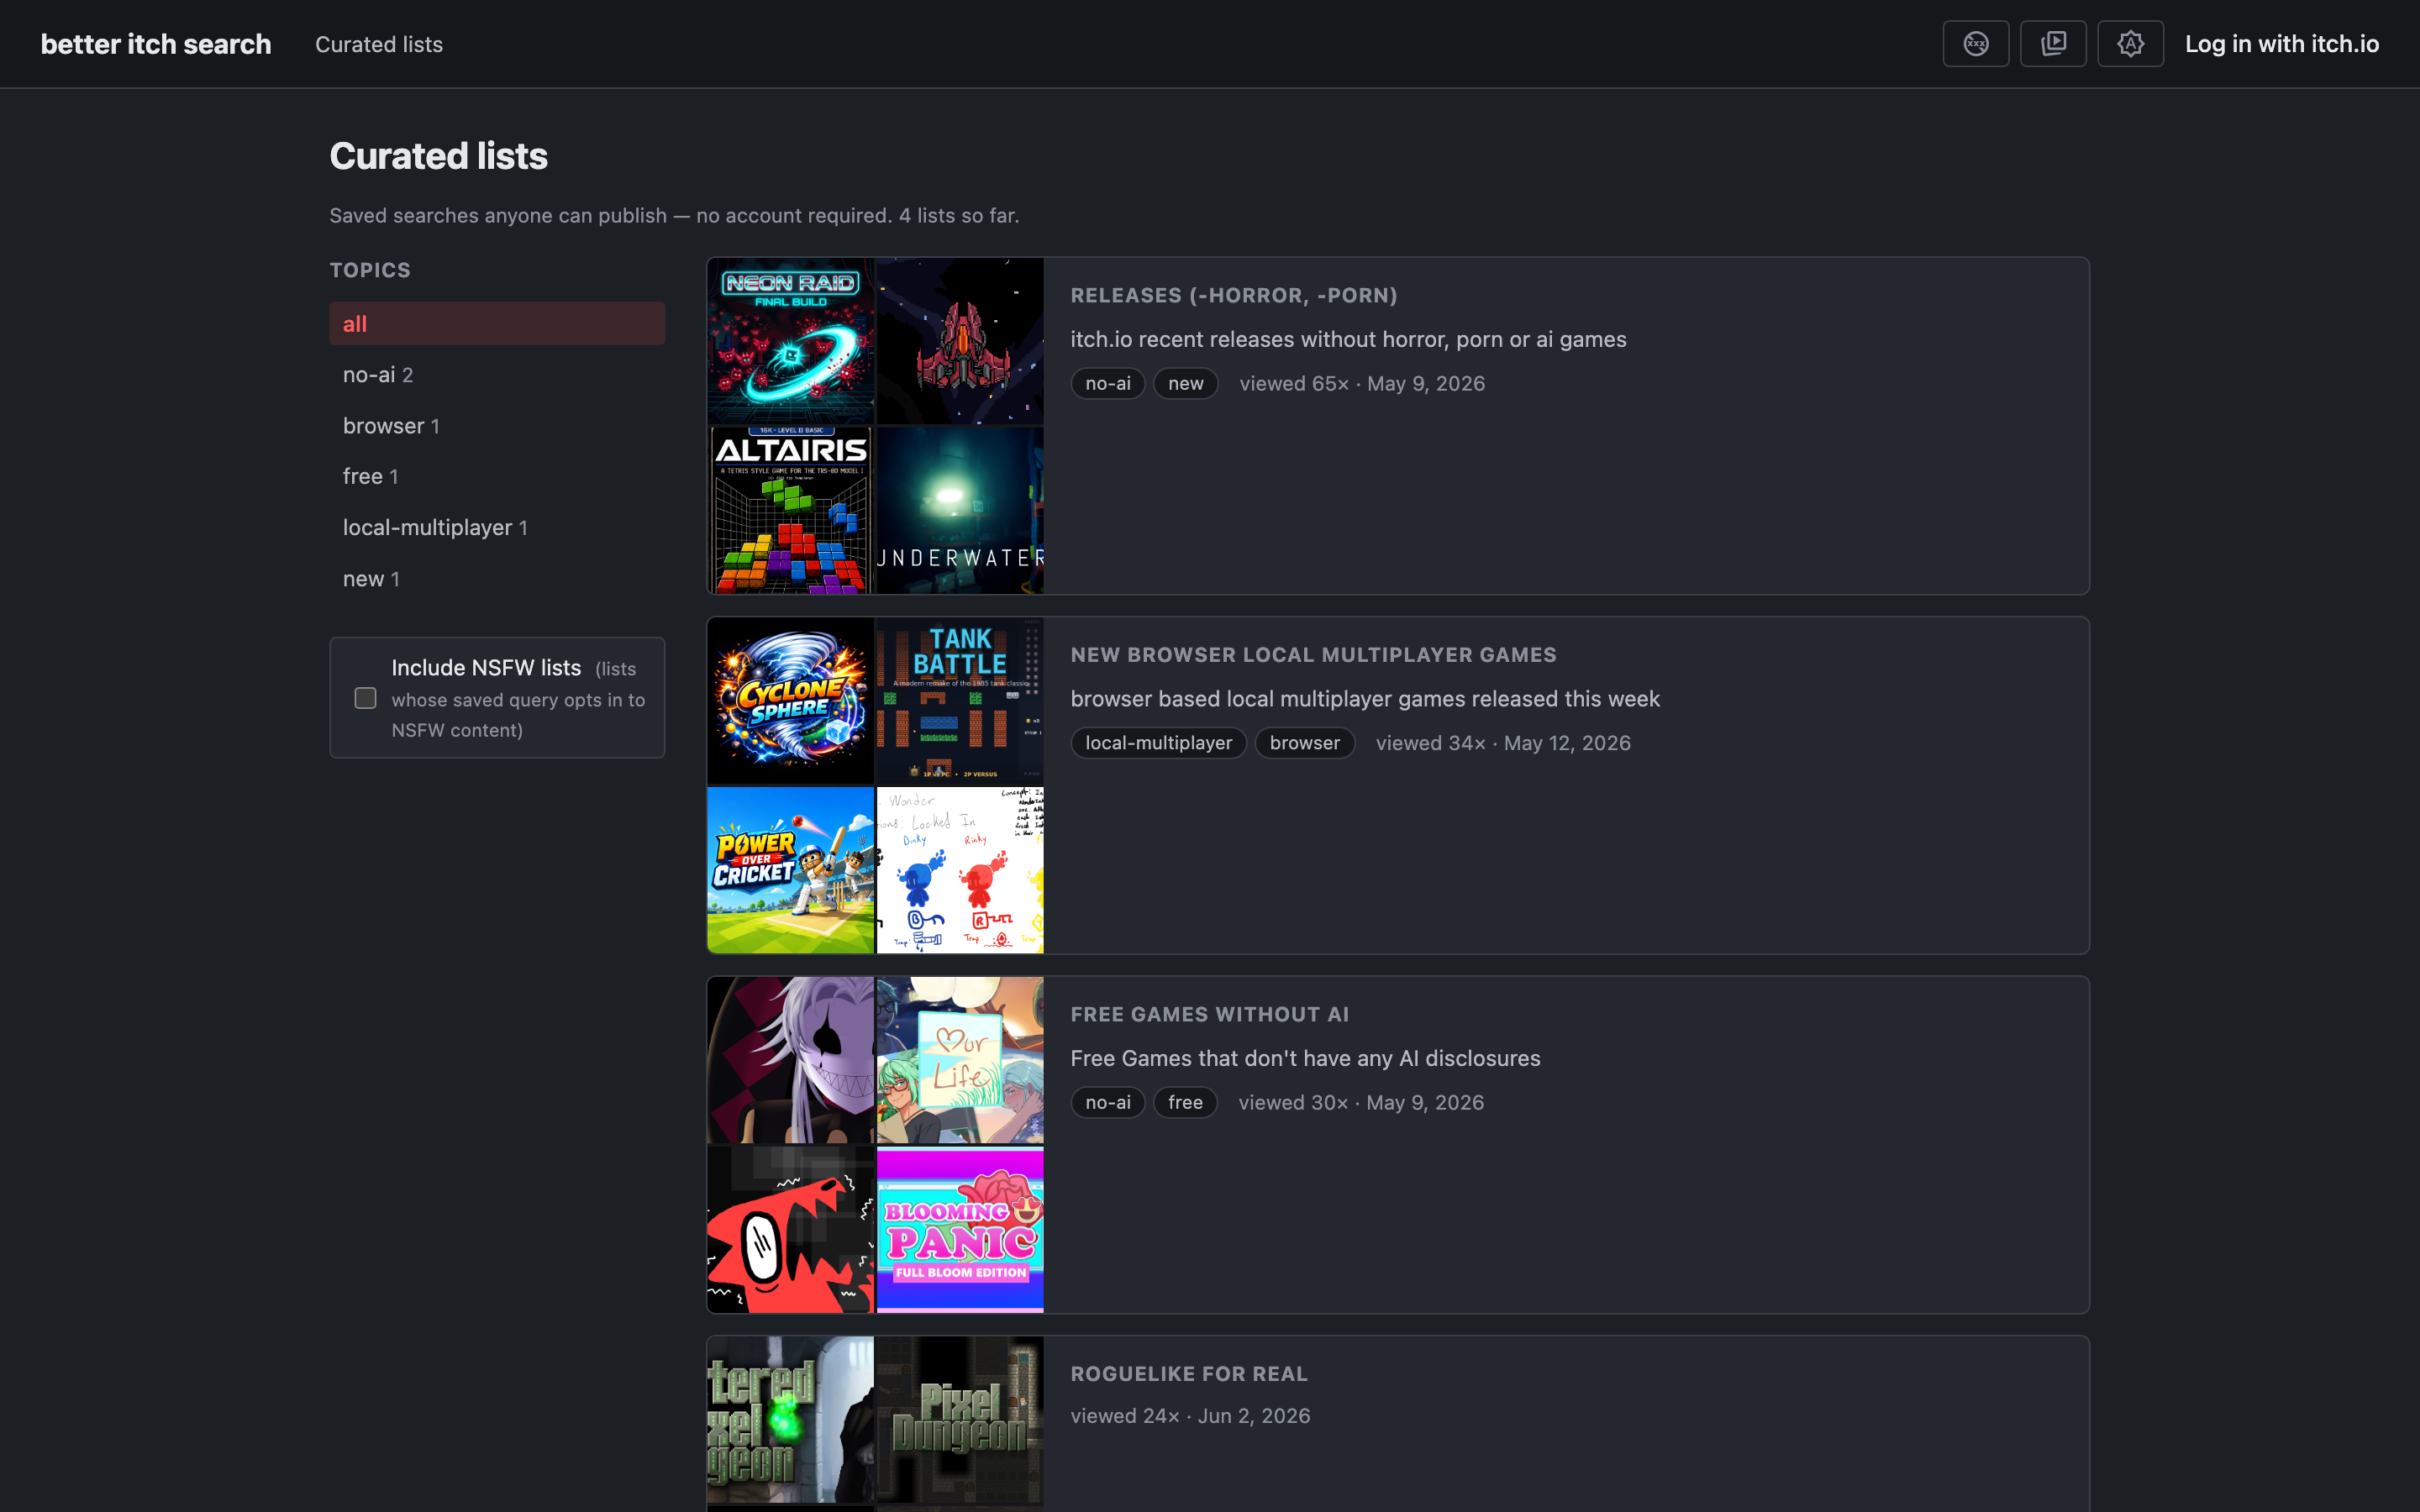Click 'viewed 65× · May 9, 2026' text
Image resolution: width=2420 pixels, height=1512 pixels.
click(1362, 383)
